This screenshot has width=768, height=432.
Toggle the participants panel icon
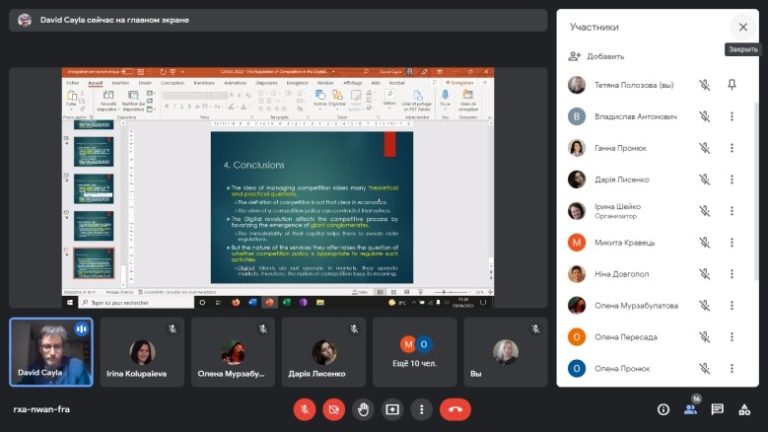(691, 409)
